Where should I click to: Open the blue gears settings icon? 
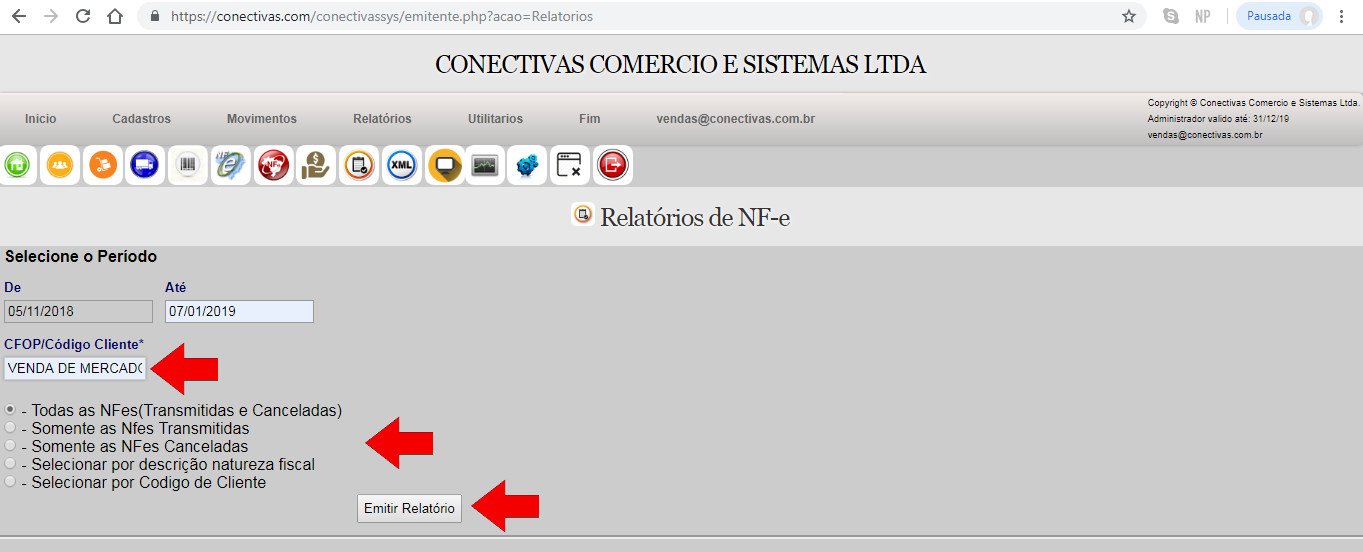(526, 165)
